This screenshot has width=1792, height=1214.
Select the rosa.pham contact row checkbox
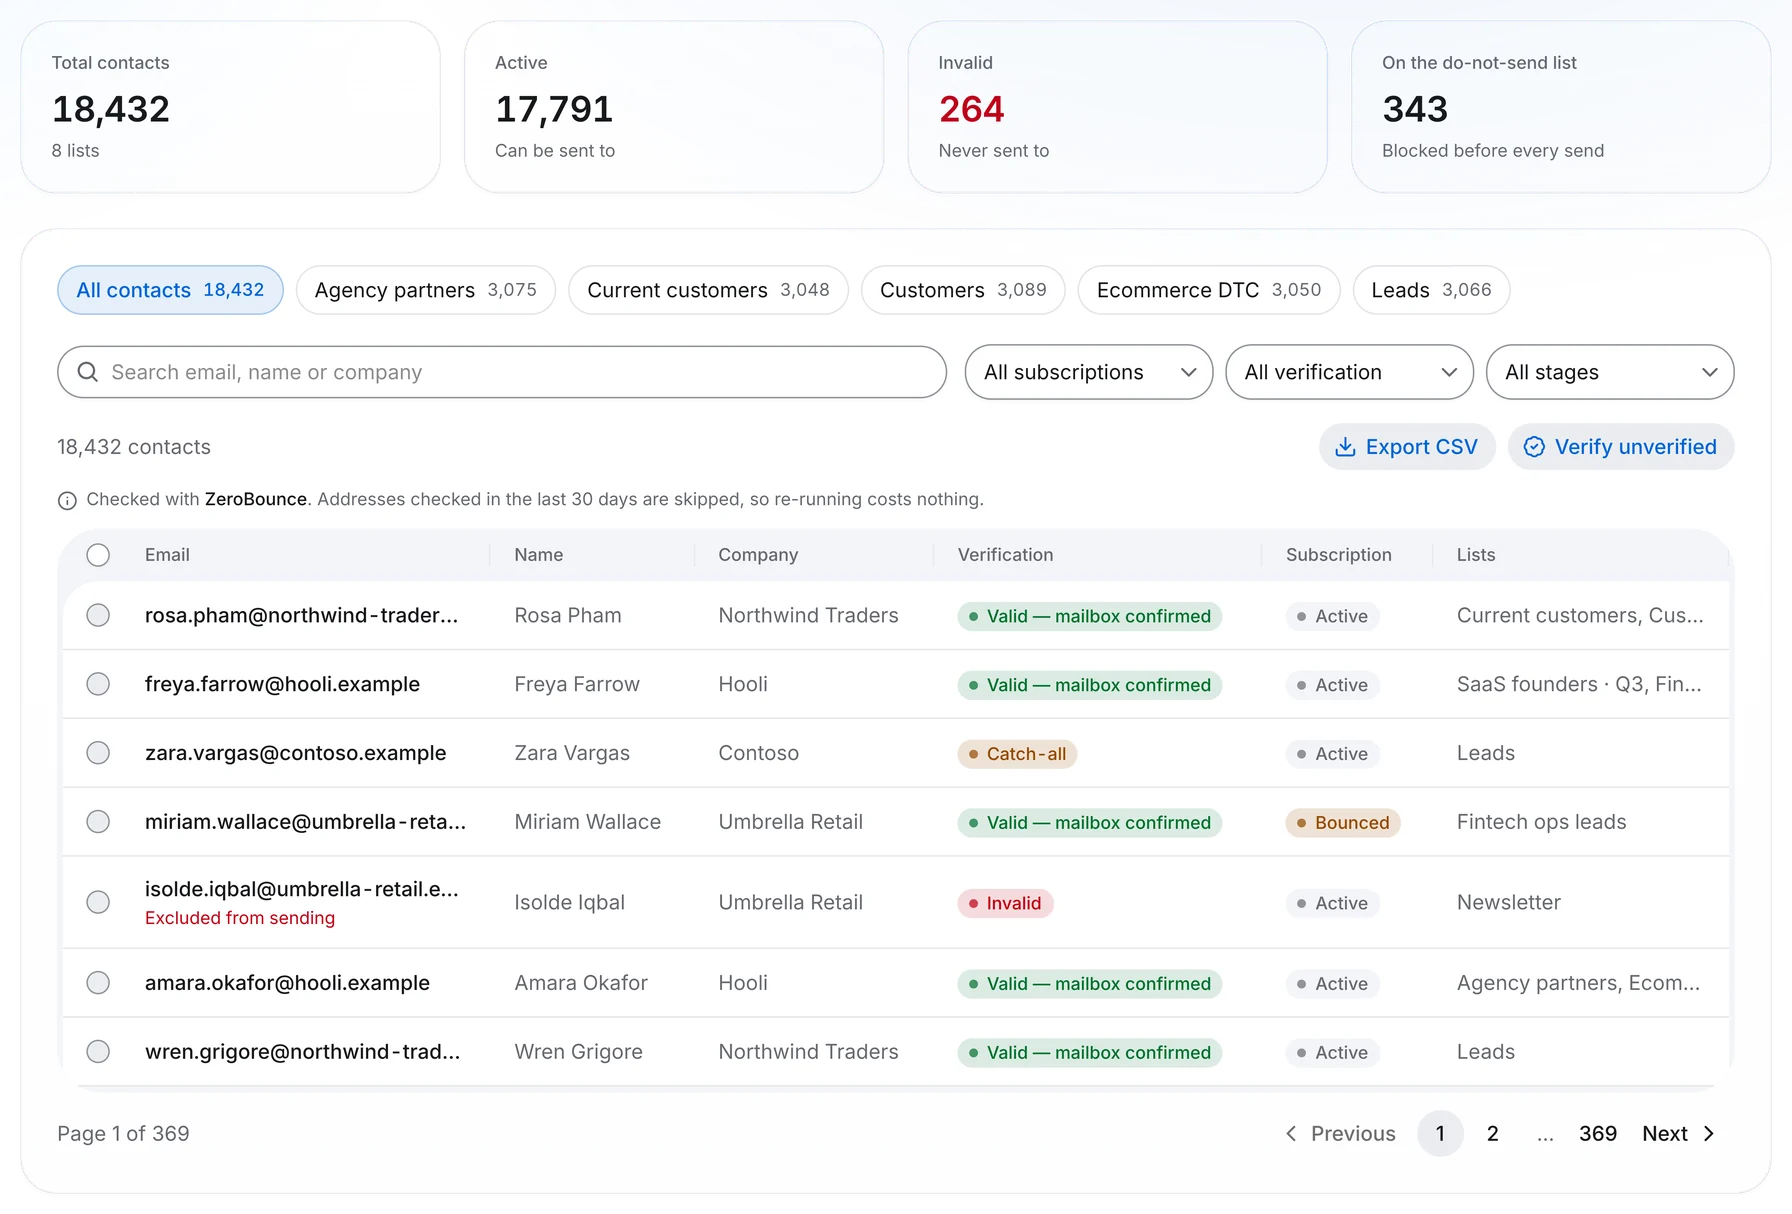point(98,615)
